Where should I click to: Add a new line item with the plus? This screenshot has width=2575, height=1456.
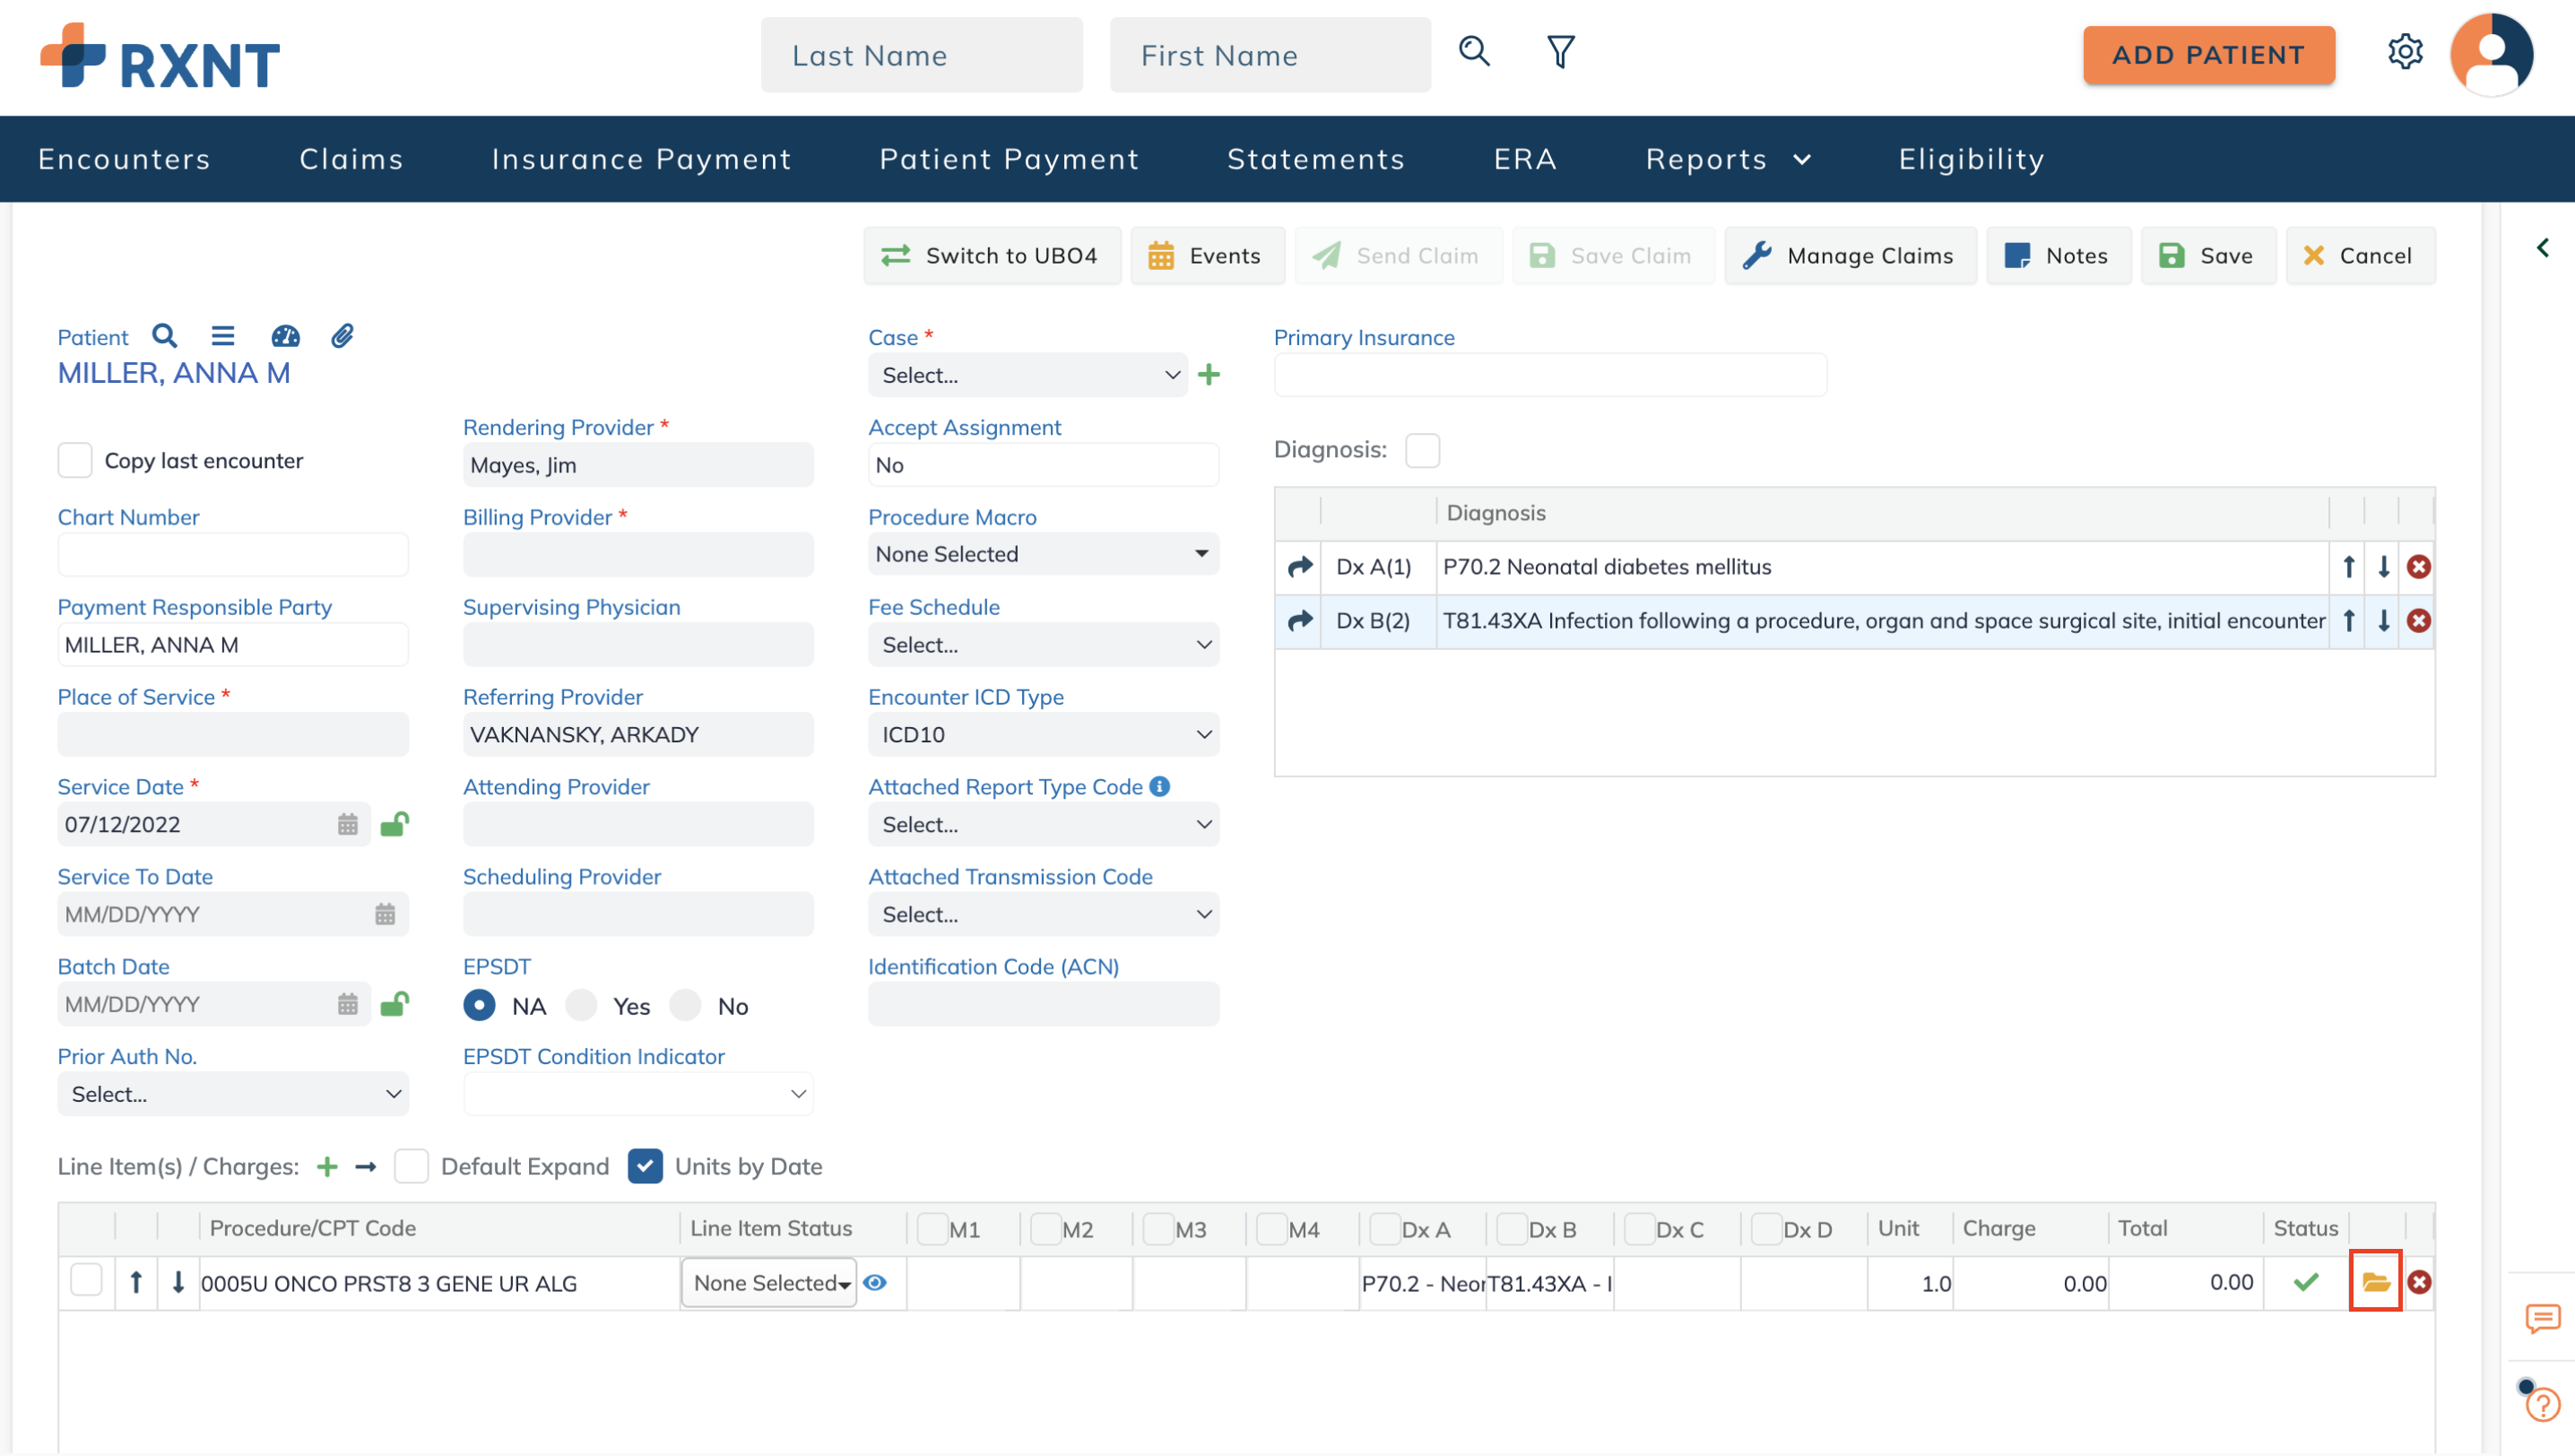click(327, 1167)
